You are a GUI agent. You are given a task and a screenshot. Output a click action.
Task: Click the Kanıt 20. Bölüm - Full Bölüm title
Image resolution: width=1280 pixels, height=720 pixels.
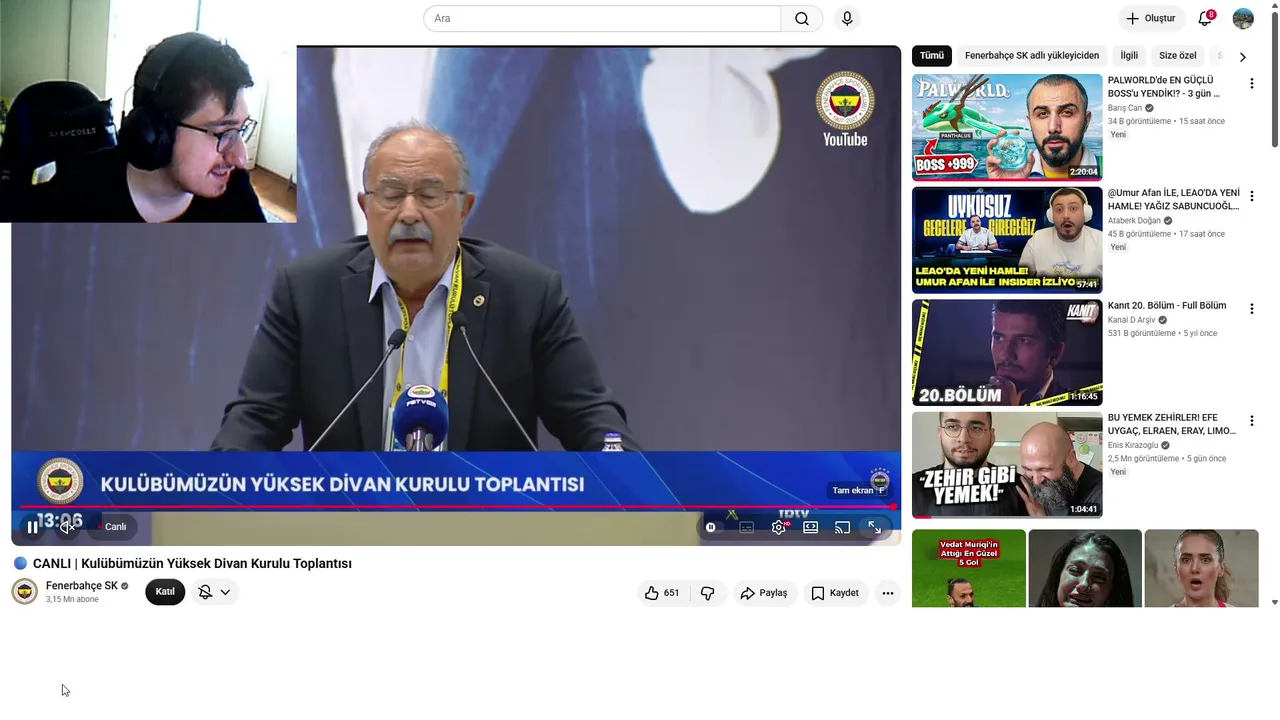[1167, 306]
